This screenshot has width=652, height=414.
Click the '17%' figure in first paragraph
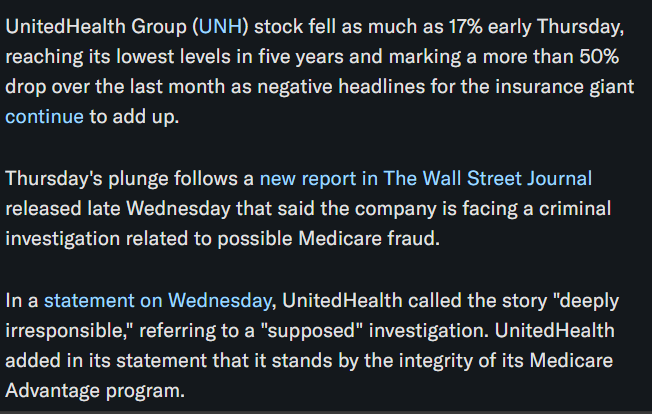[x=466, y=27]
